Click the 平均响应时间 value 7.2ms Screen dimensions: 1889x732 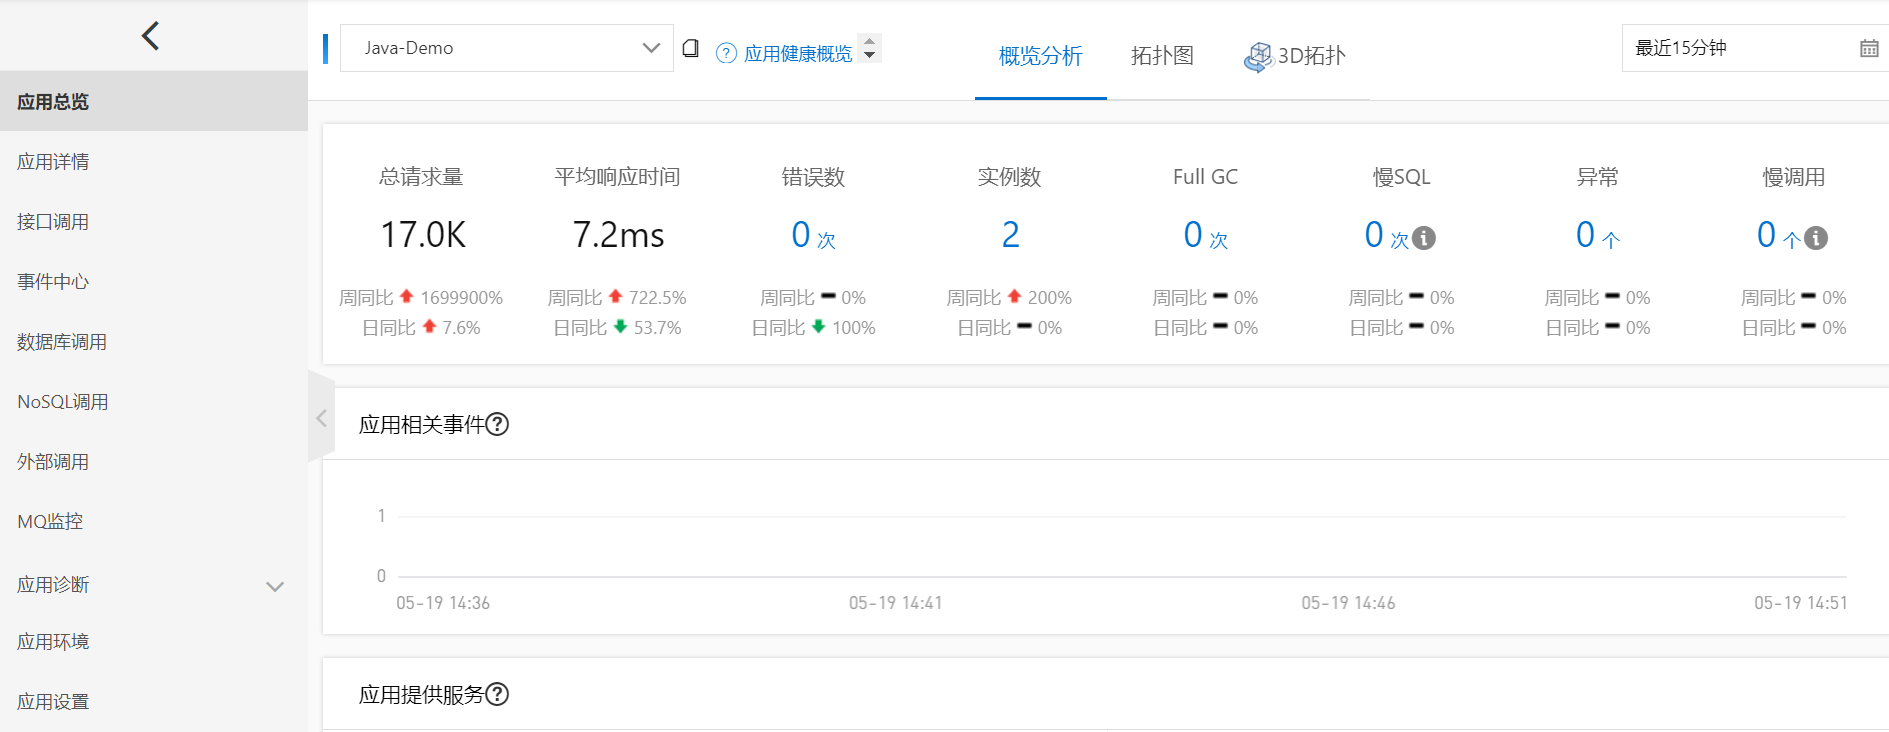pyautogui.click(x=618, y=235)
